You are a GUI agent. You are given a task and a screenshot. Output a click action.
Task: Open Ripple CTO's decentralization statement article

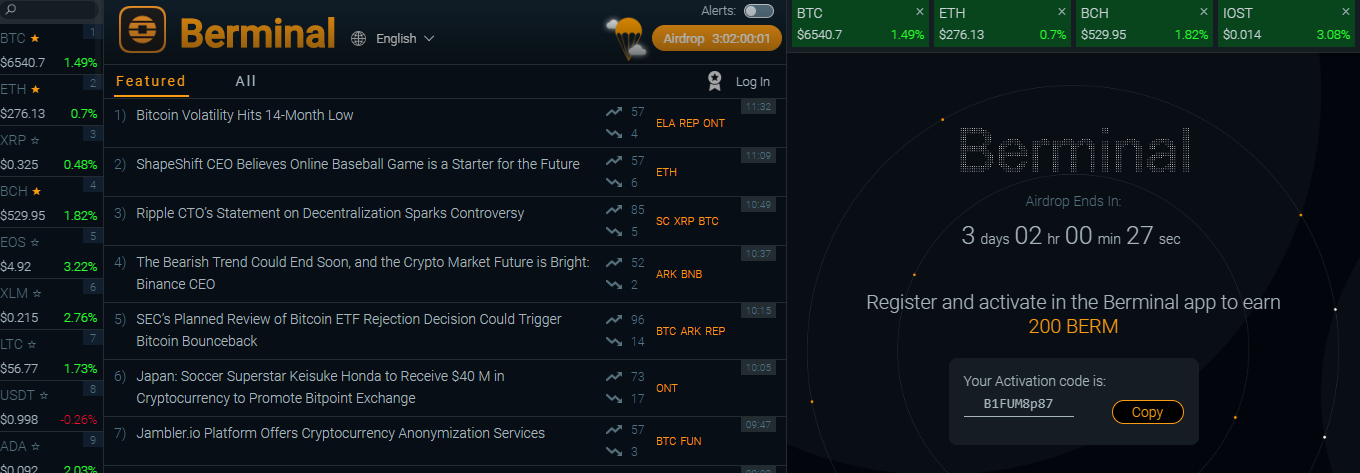(330, 213)
